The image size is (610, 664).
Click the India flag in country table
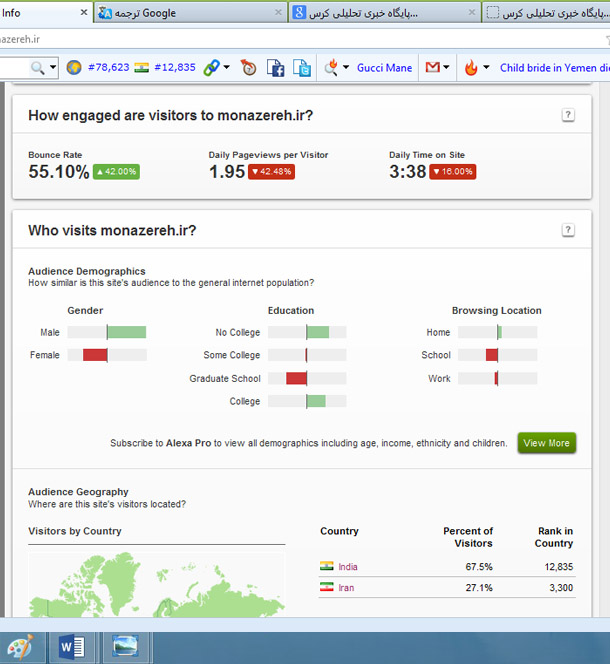[327, 566]
